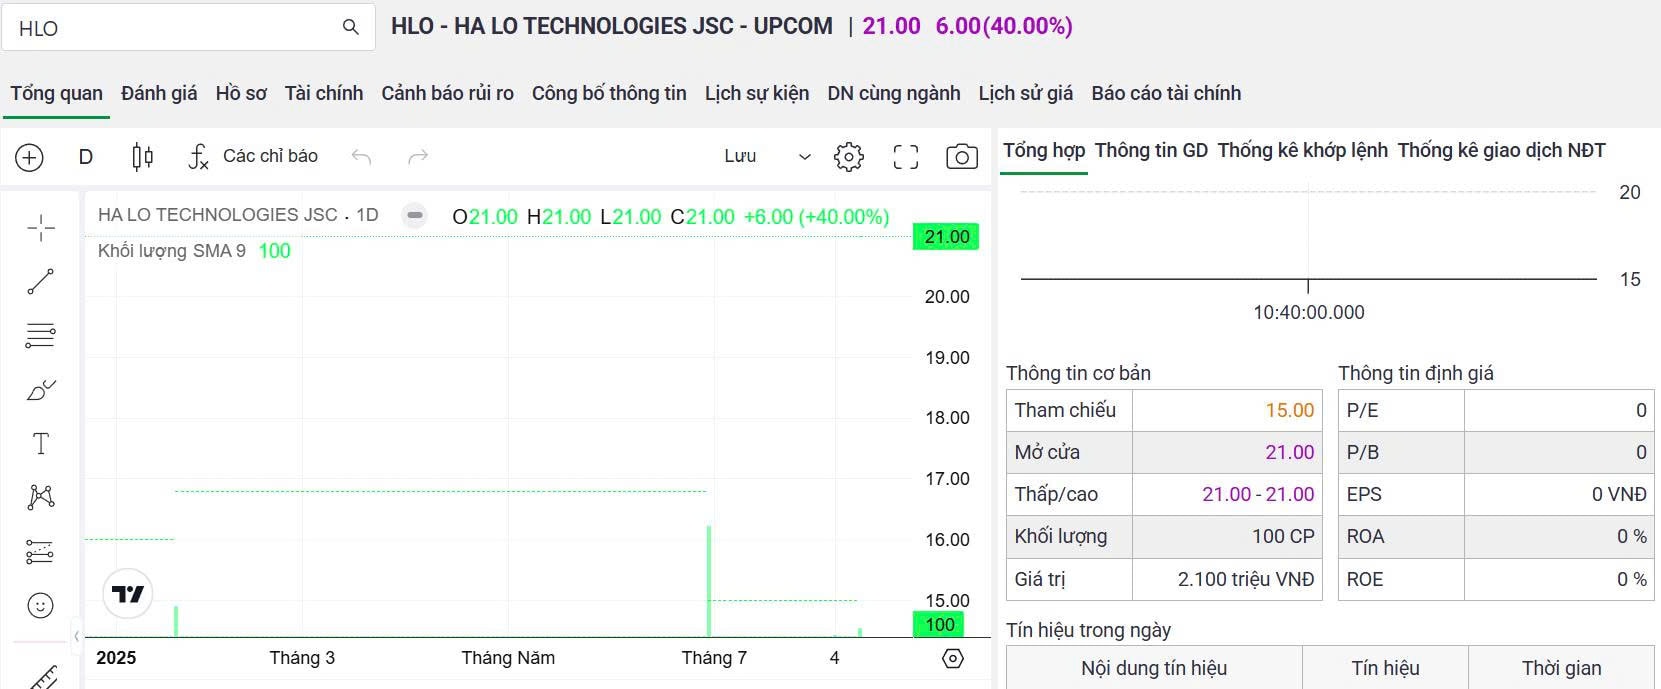Take a chart snapshot with camera icon

click(x=962, y=157)
